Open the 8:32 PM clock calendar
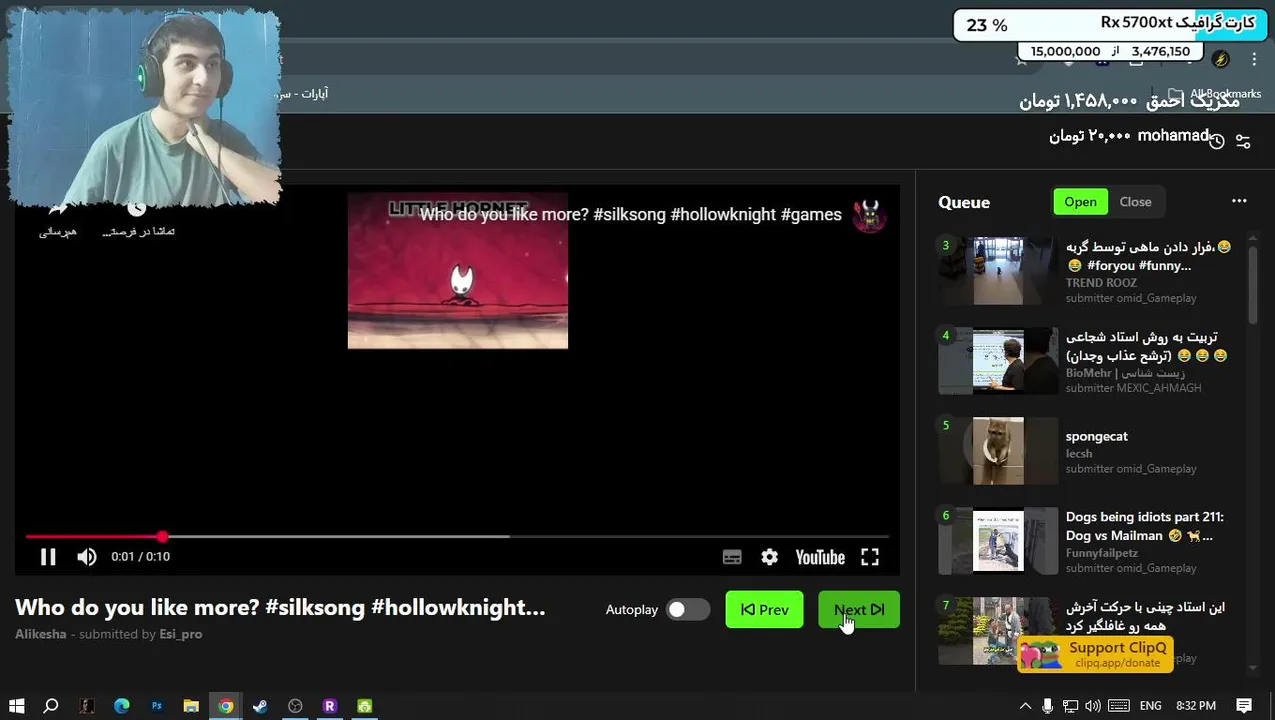Viewport: 1275px width, 720px height. pyautogui.click(x=1196, y=706)
